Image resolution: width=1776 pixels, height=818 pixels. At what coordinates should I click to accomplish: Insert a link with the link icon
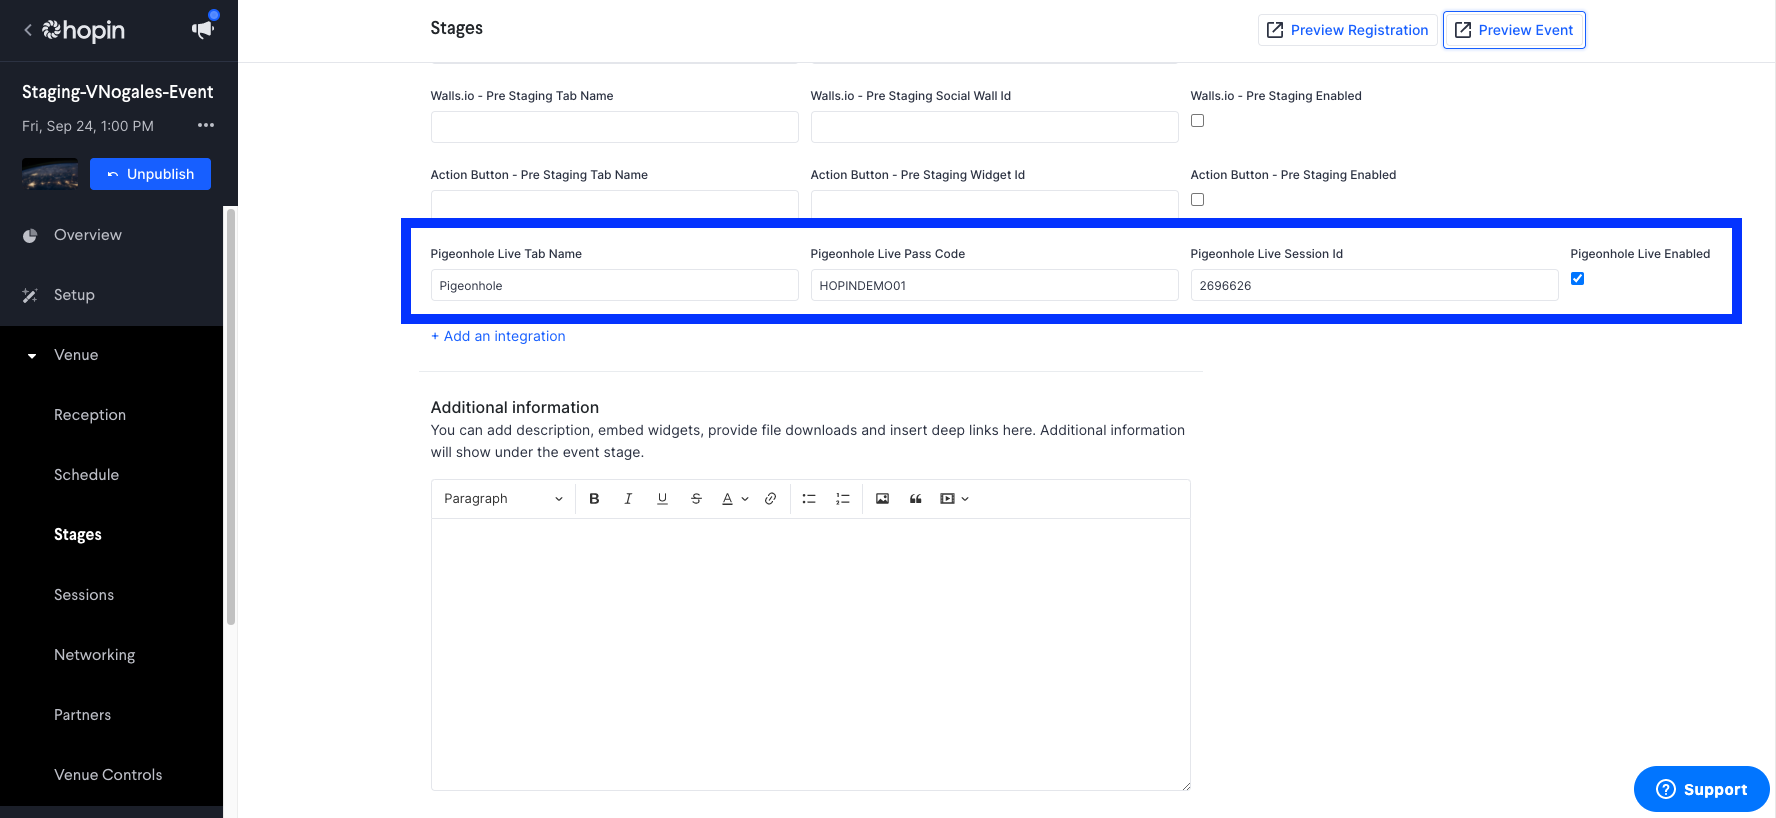pos(770,499)
